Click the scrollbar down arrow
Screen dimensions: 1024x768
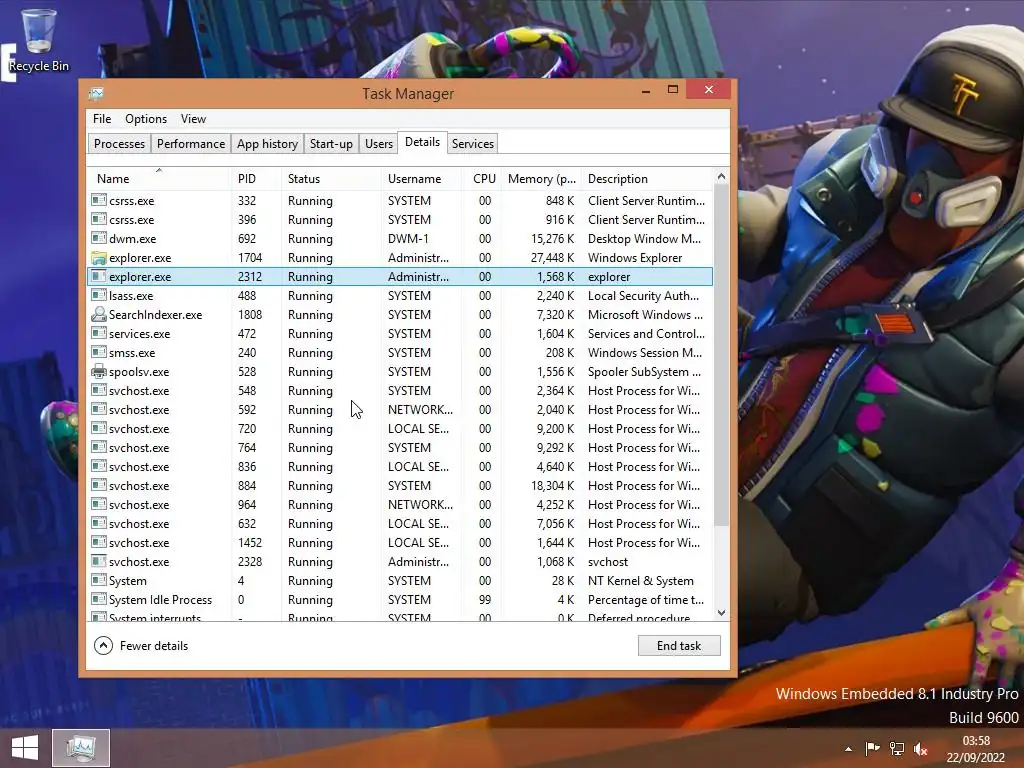(721, 613)
